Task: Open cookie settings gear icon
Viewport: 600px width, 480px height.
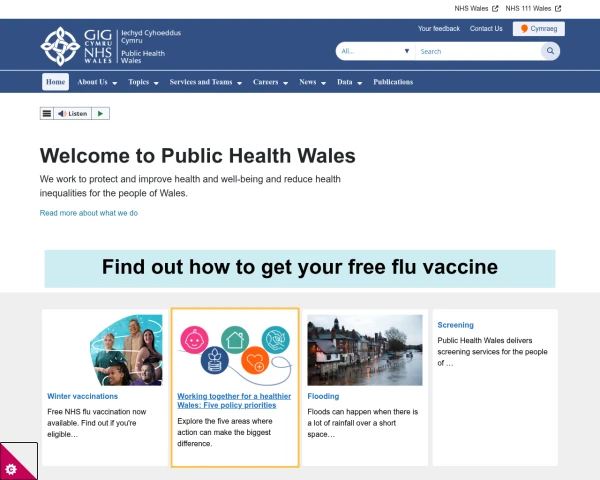Action: tap(11, 469)
